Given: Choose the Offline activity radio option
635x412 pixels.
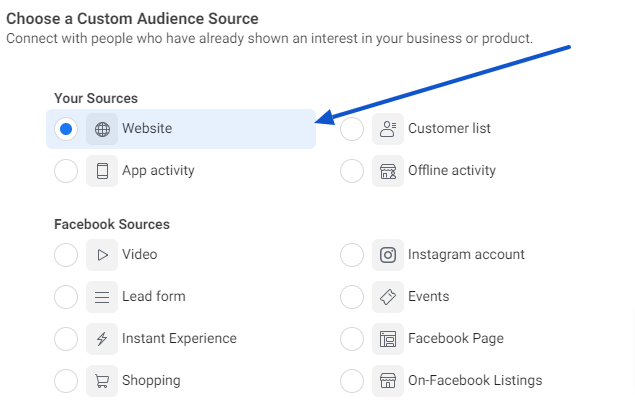Looking at the screenshot, I should click(352, 171).
